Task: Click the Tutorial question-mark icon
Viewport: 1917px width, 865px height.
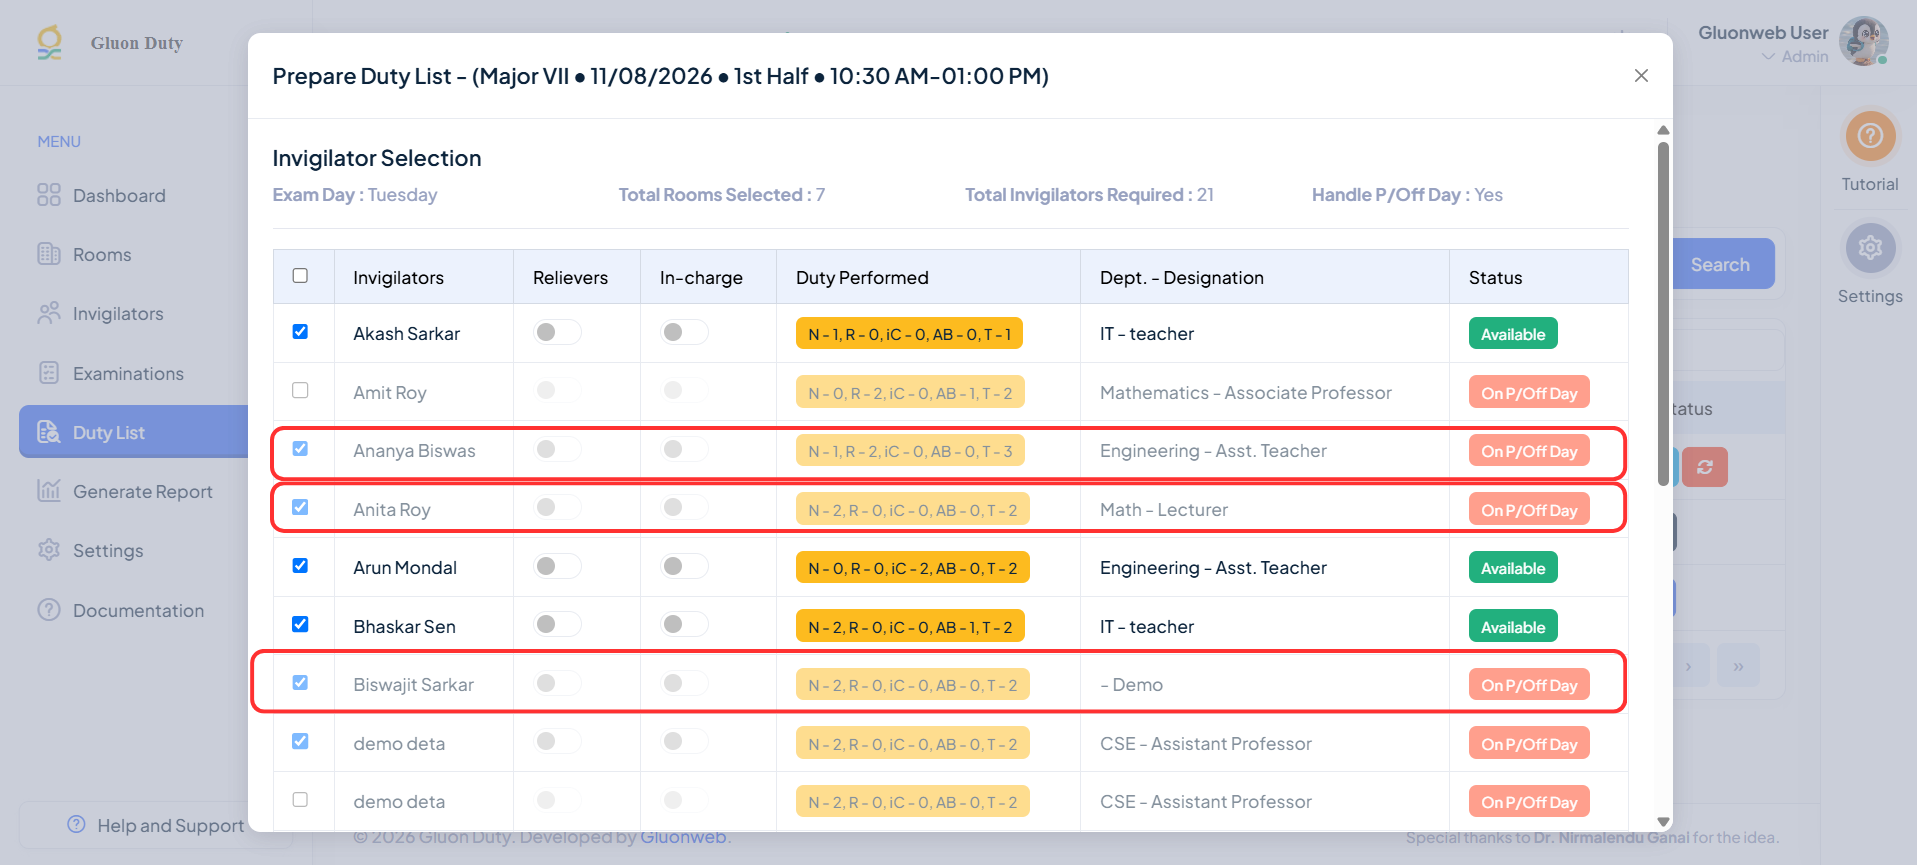Action: (1870, 136)
